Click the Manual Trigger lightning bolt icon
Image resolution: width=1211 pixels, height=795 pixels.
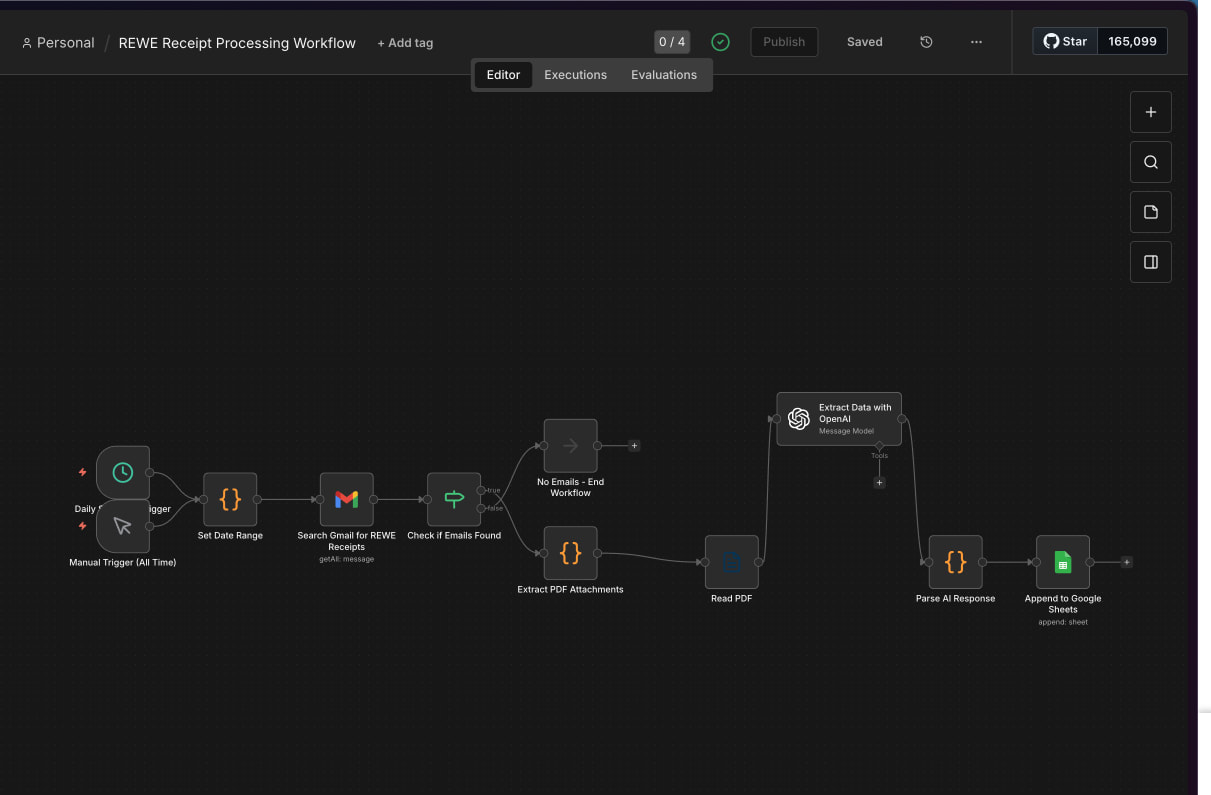coord(82,526)
